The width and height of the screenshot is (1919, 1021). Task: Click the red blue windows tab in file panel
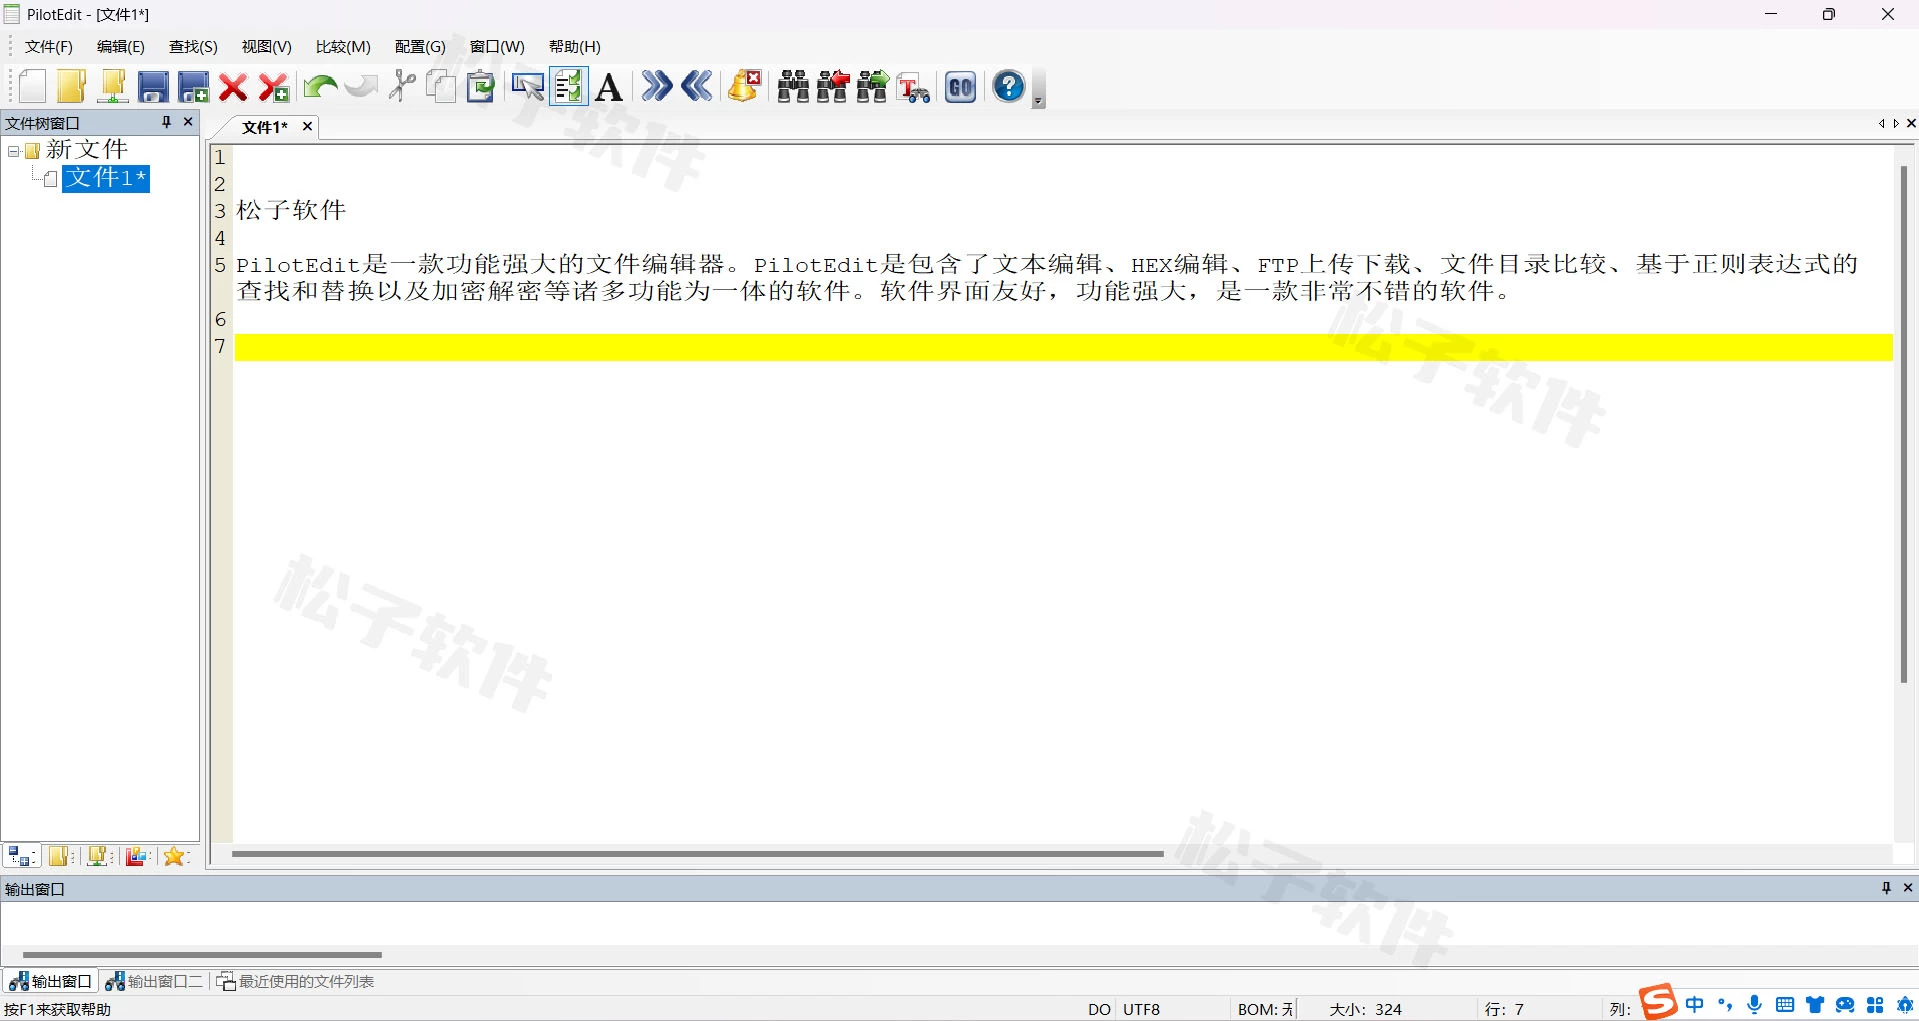[138, 856]
